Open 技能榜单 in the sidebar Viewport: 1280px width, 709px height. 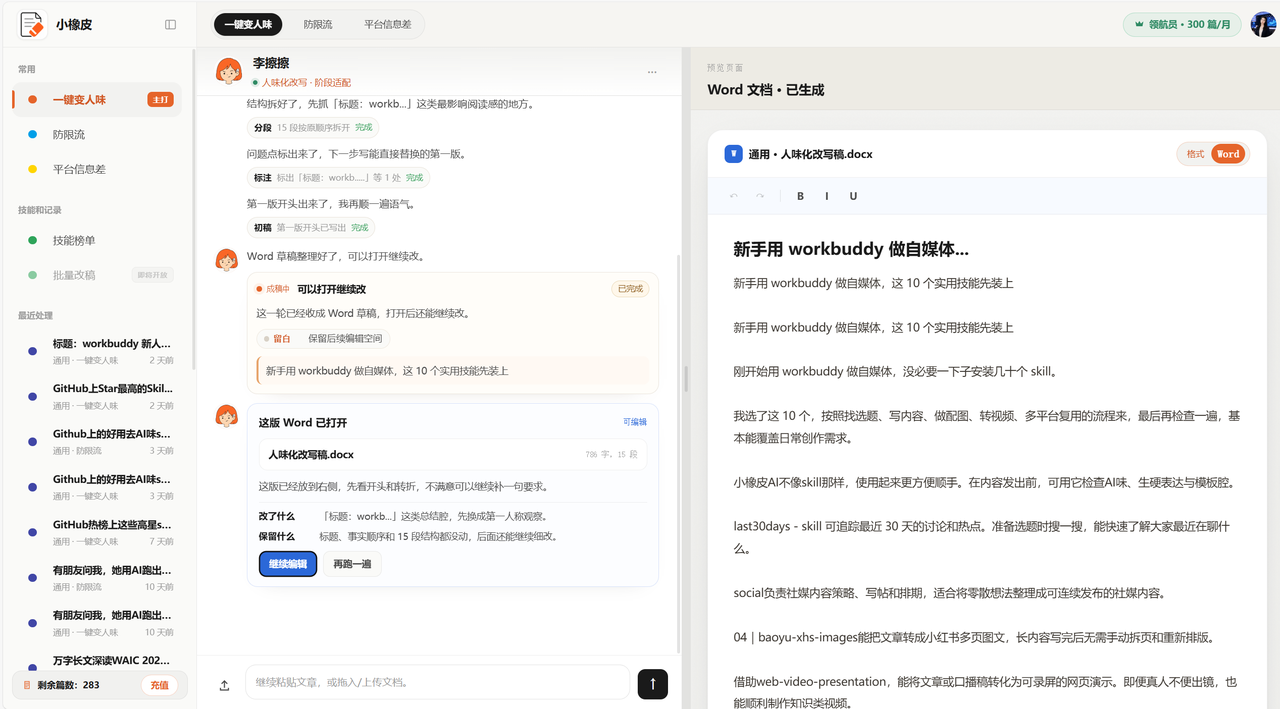click(97, 241)
